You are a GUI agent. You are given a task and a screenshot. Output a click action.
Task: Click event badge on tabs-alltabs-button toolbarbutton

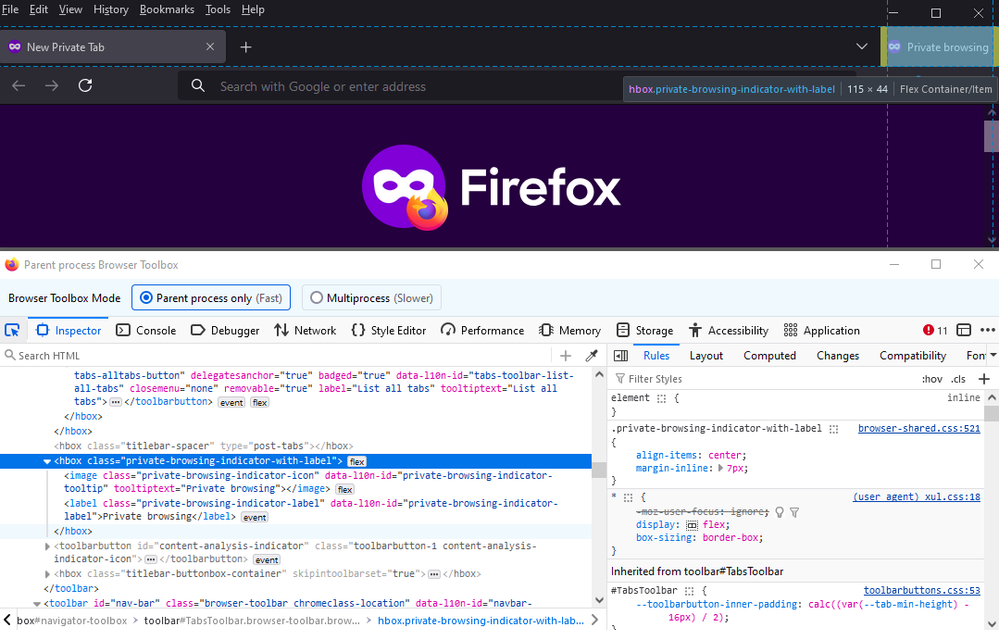[x=231, y=403]
